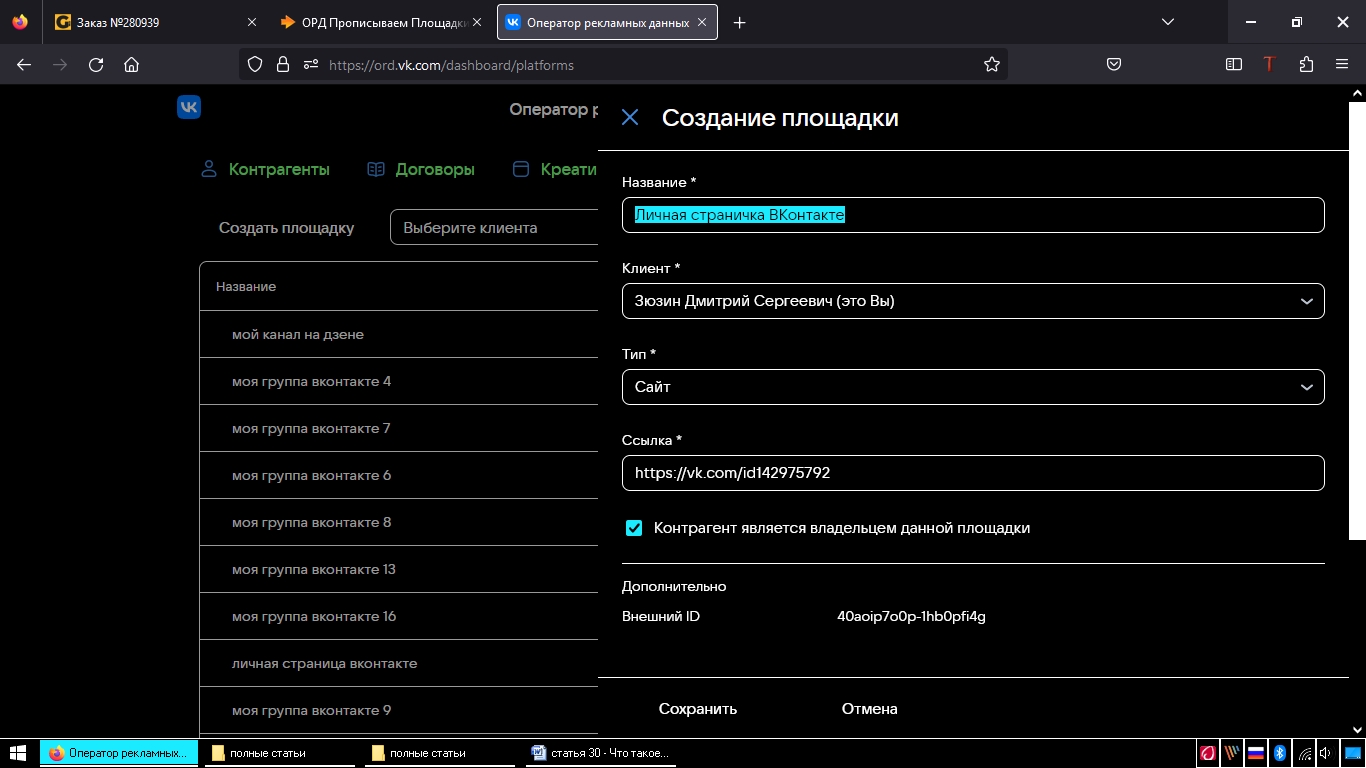Select row моя группа вконтакте 4
The image size is (1366, 768).
click(399, 381)
